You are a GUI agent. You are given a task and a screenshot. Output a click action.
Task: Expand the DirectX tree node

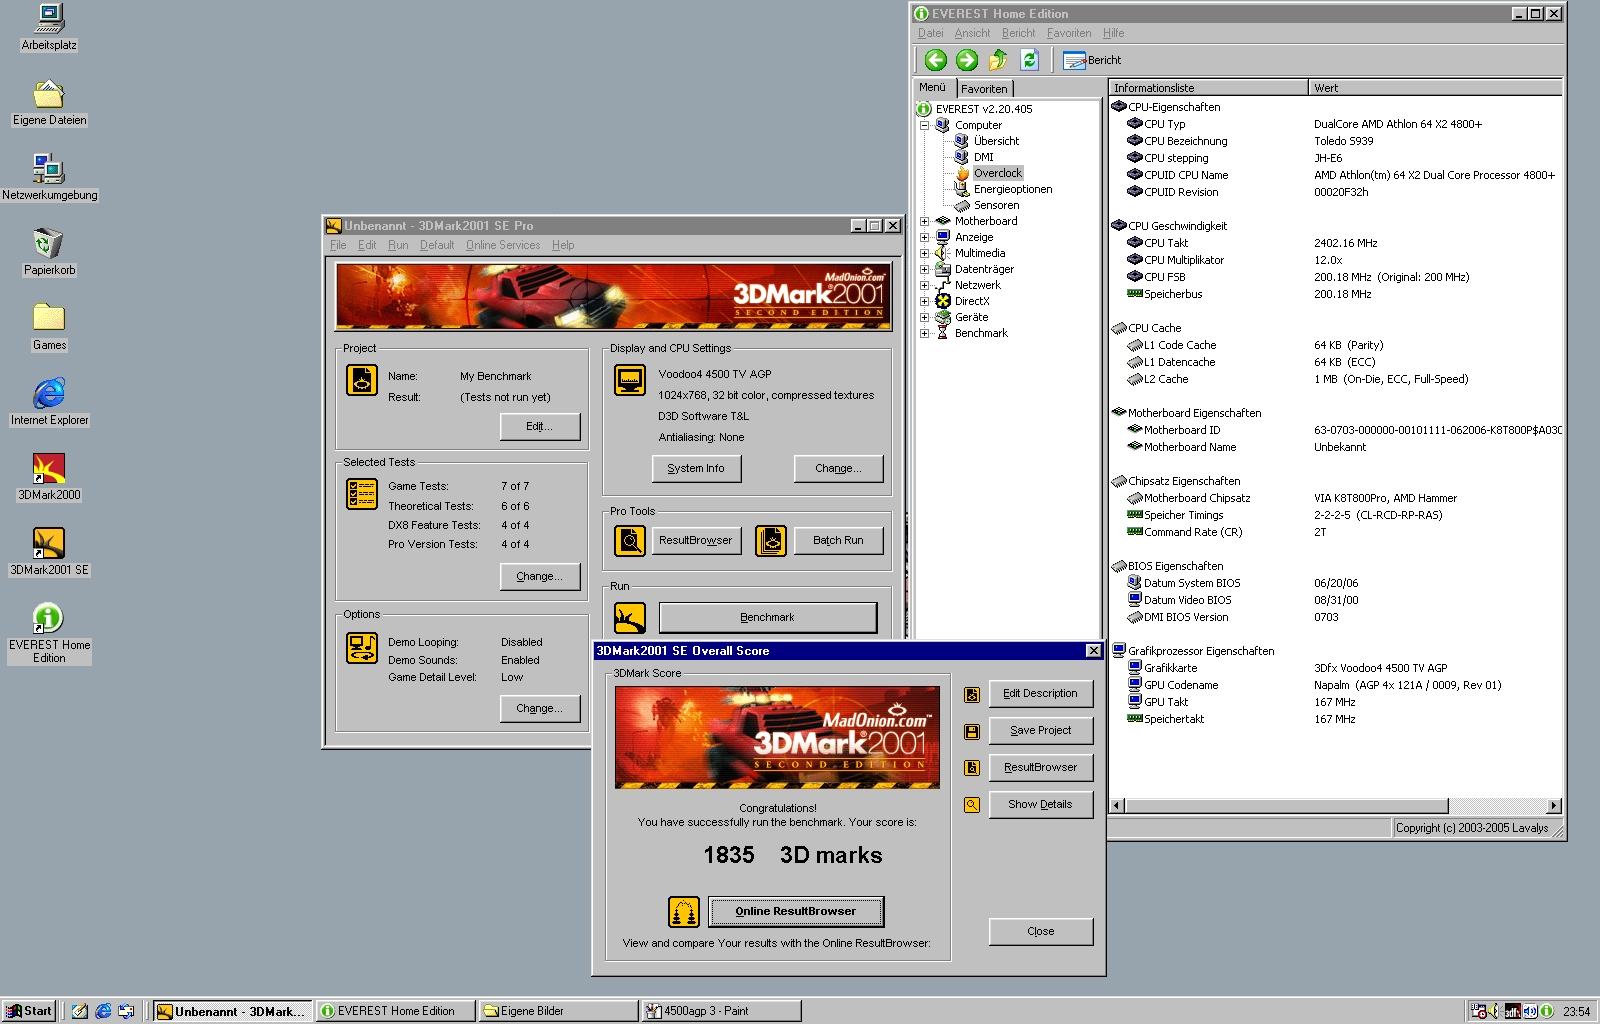[x=925, y=301]
